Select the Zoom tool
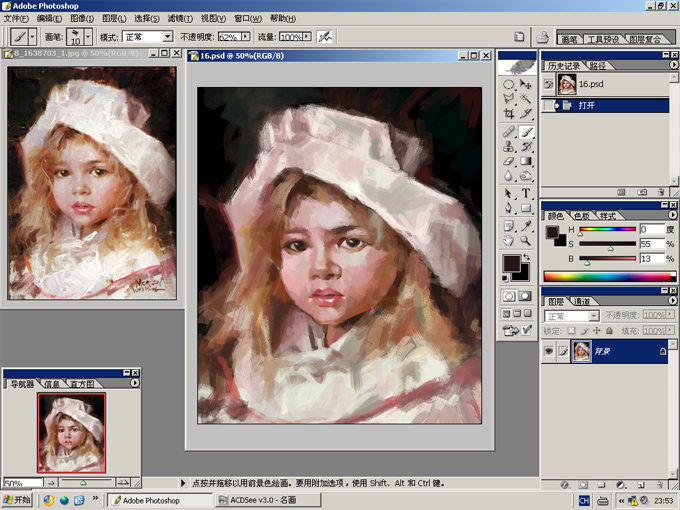 [525, 240]
